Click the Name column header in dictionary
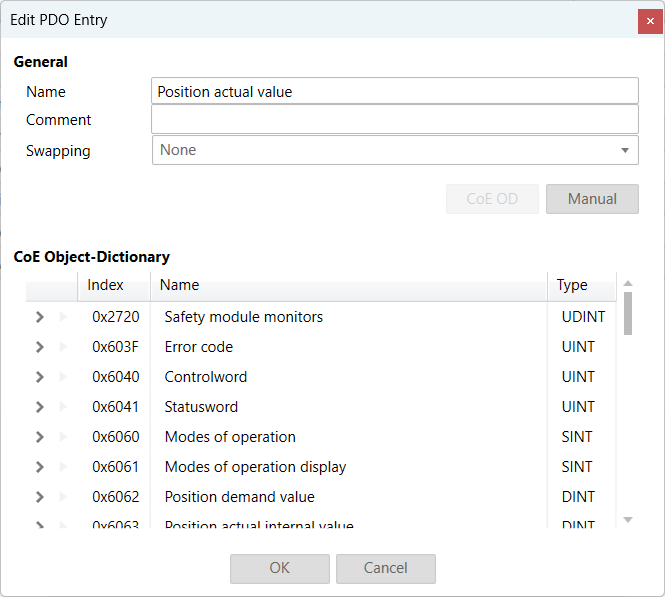 coord(180,285)
